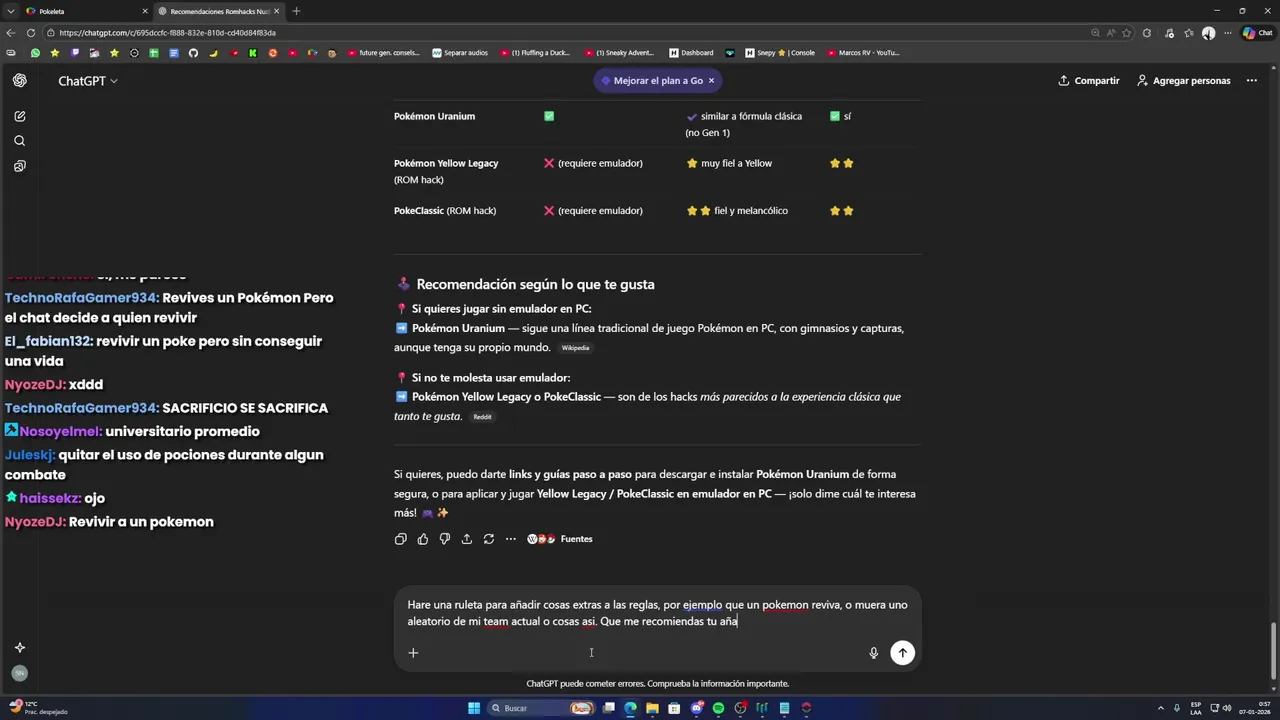Open browser settings and more menu

[x=1227, y=32]
